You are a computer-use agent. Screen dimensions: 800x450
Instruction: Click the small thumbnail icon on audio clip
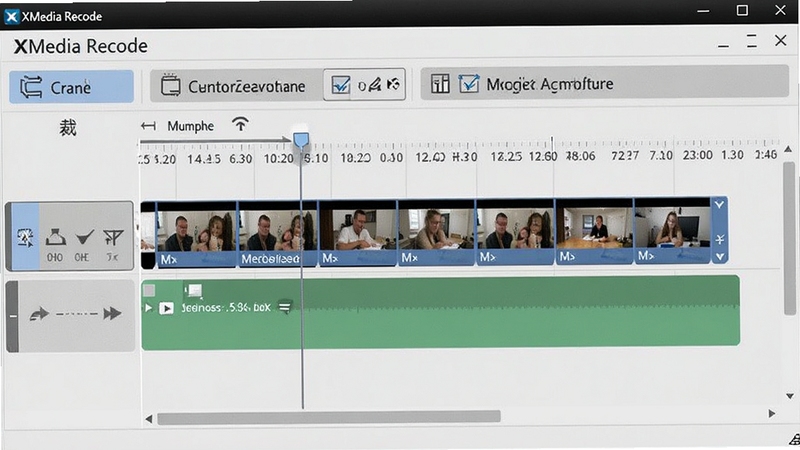[x=194, y=290]
